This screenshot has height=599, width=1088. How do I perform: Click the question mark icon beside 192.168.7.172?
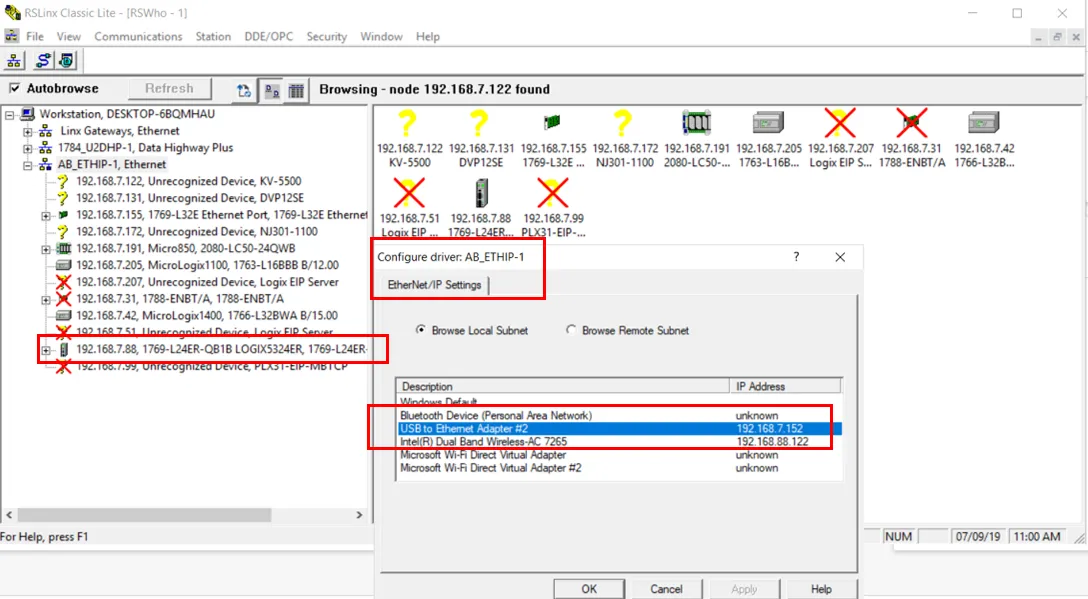(62, 231)
